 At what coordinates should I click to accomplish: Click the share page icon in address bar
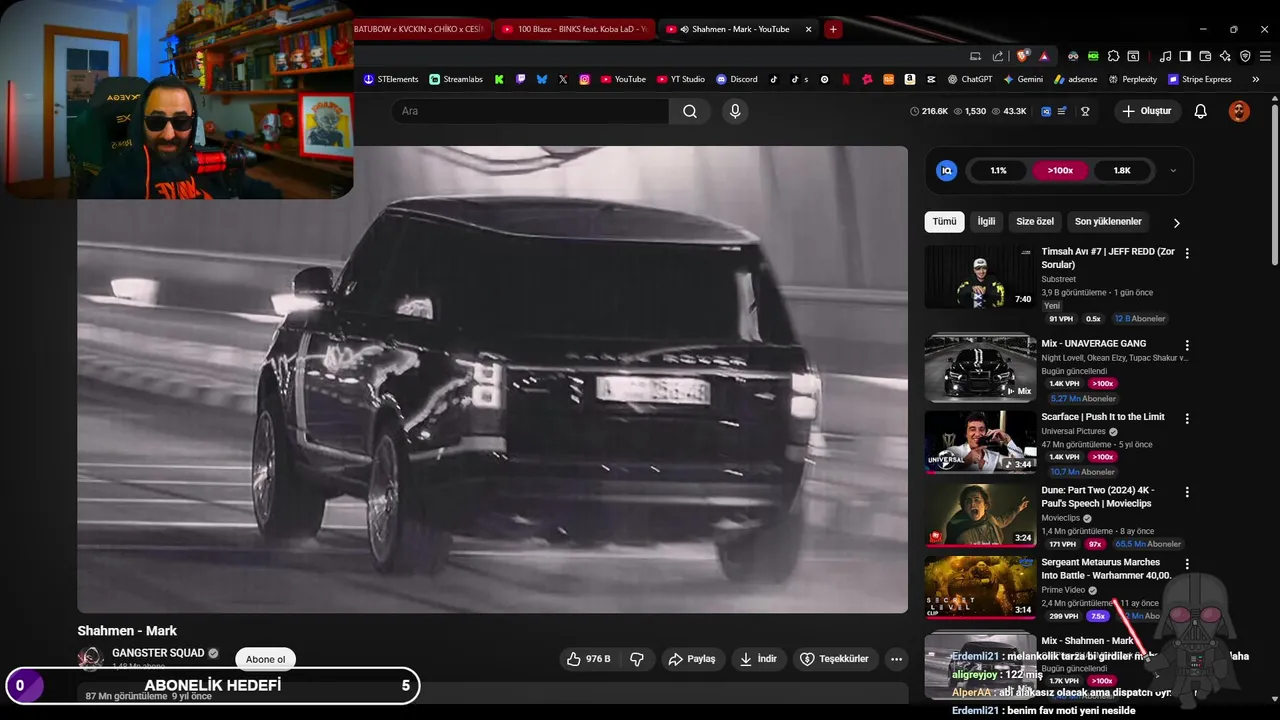coord(998,57)
